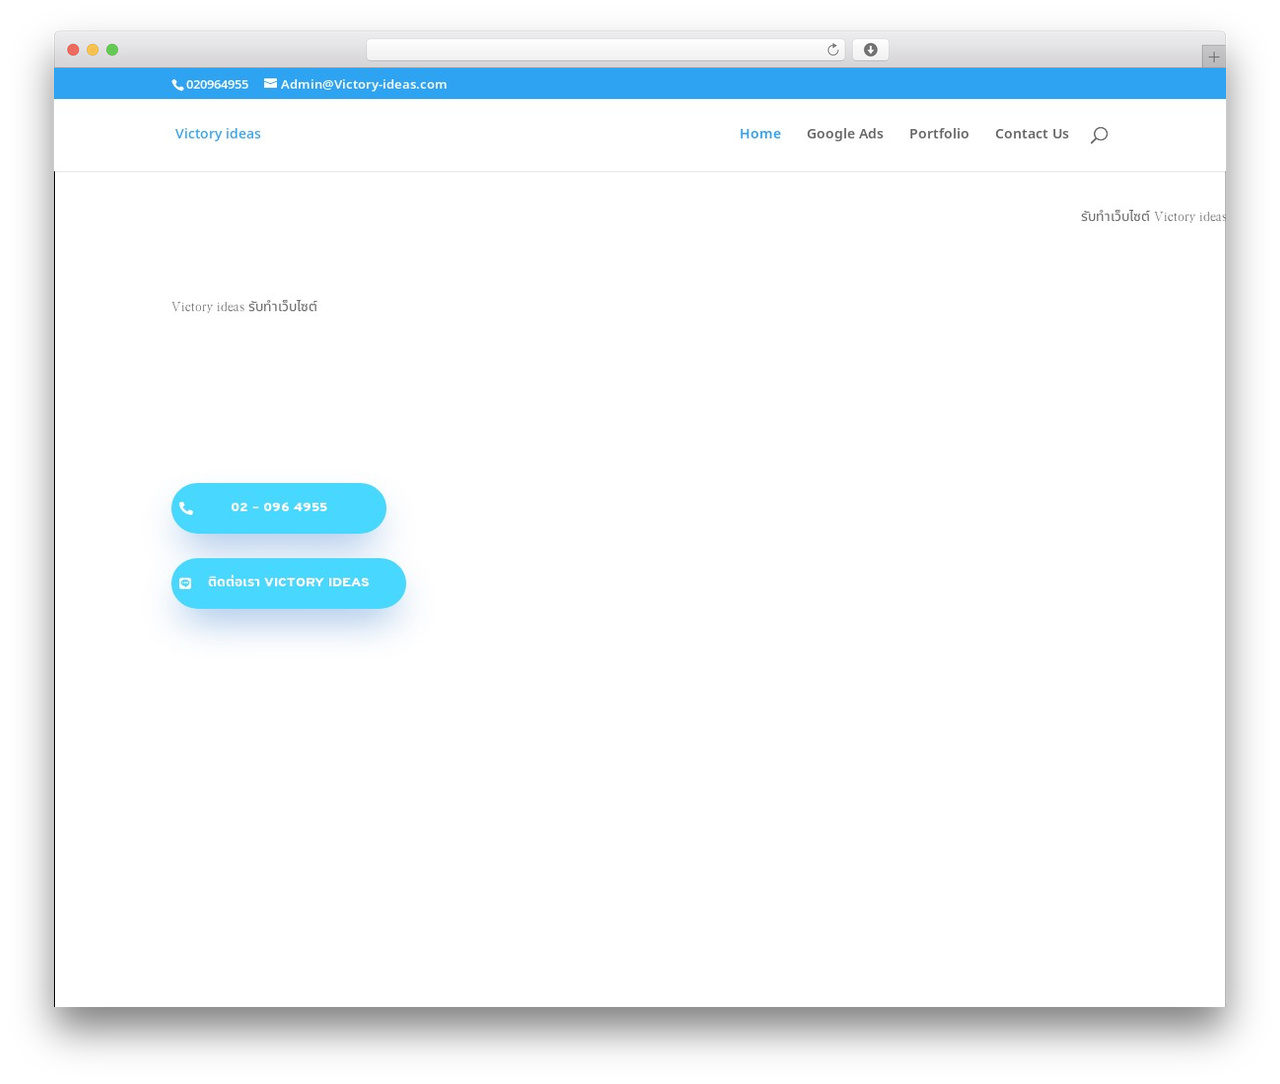Click the search magnifier icon in navigation

pyautogui.click(x=1099, y=134)
